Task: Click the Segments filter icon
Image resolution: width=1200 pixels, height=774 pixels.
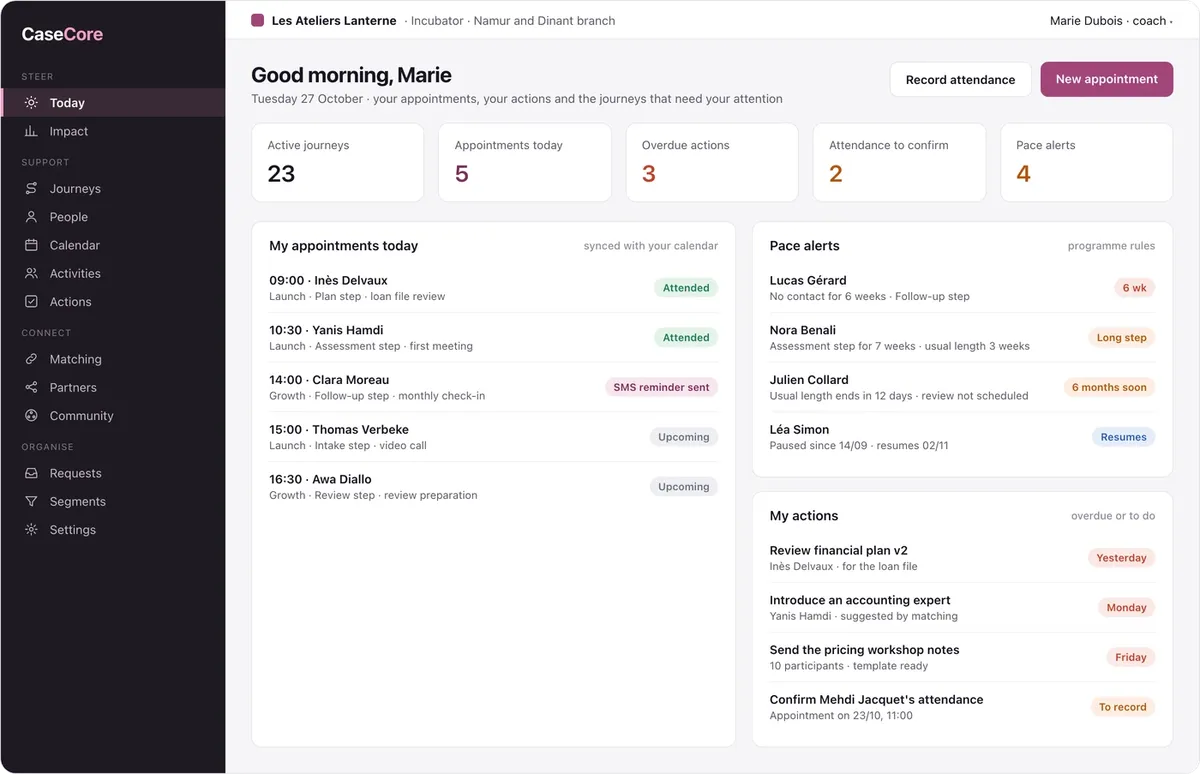Action: point(31,501)
